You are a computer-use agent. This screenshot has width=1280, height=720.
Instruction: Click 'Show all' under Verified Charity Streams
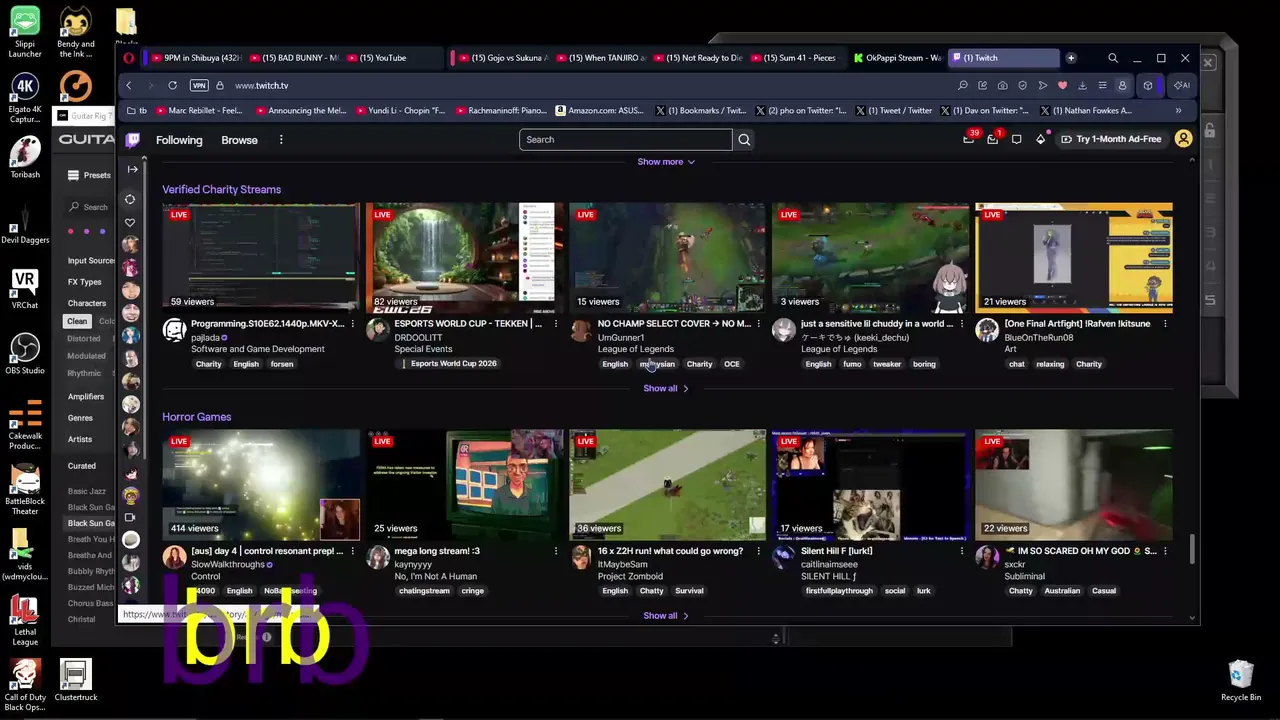pos(666,388)
